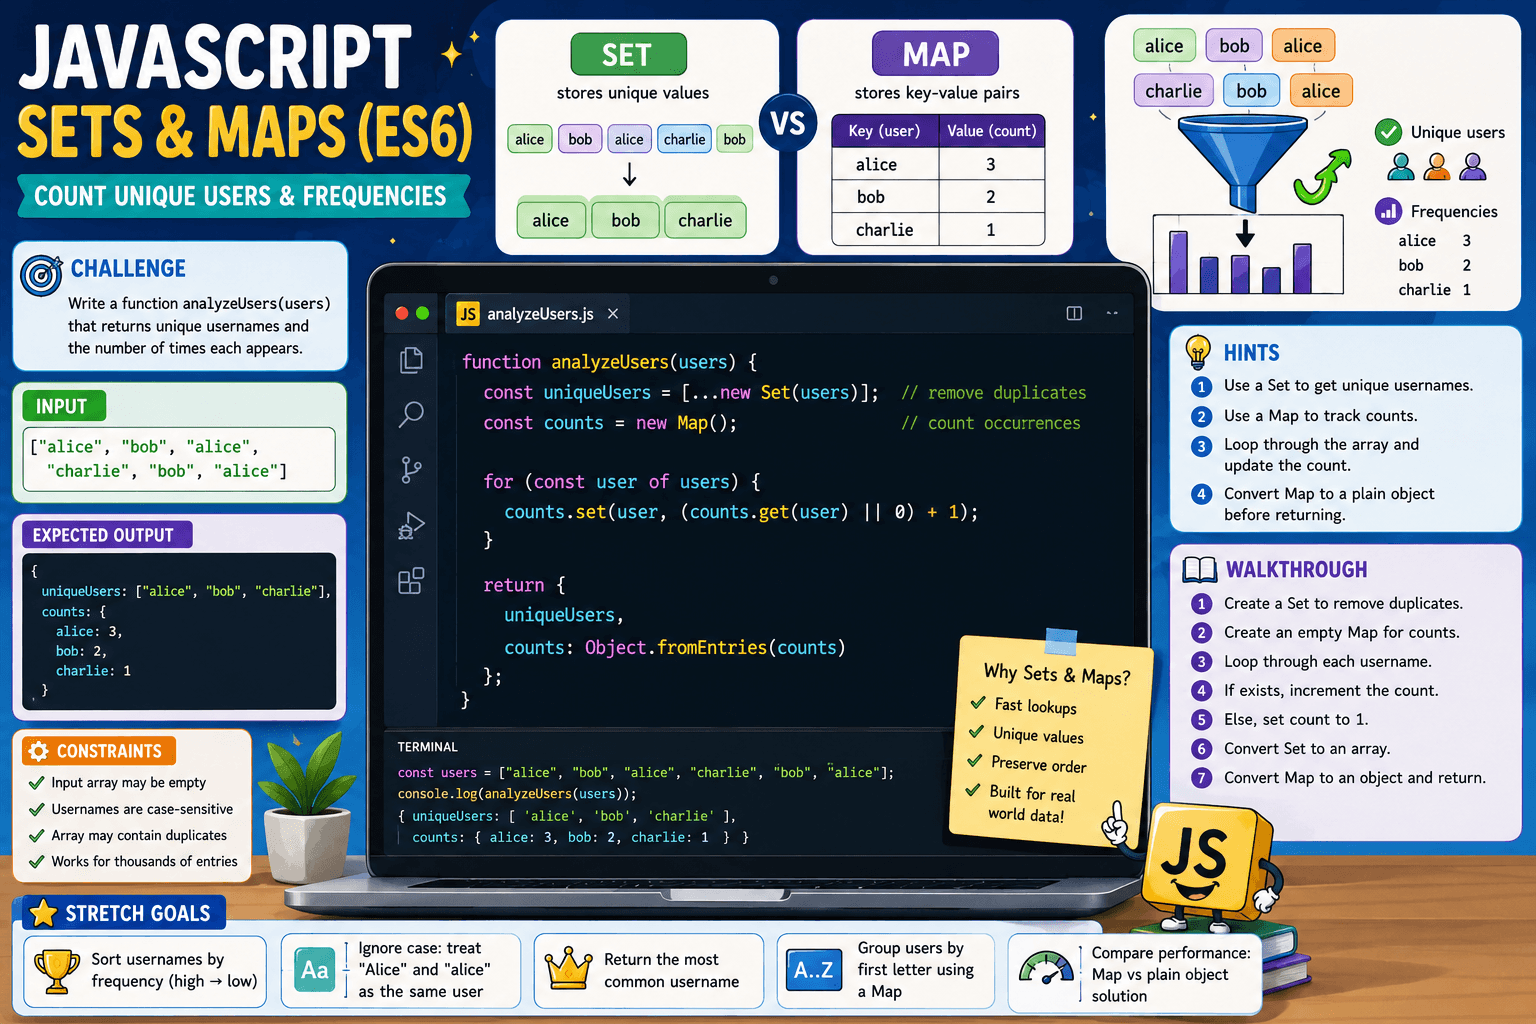
Task: Click the purple bar chart icon beside Frequencies
Action: (1388, 211)
